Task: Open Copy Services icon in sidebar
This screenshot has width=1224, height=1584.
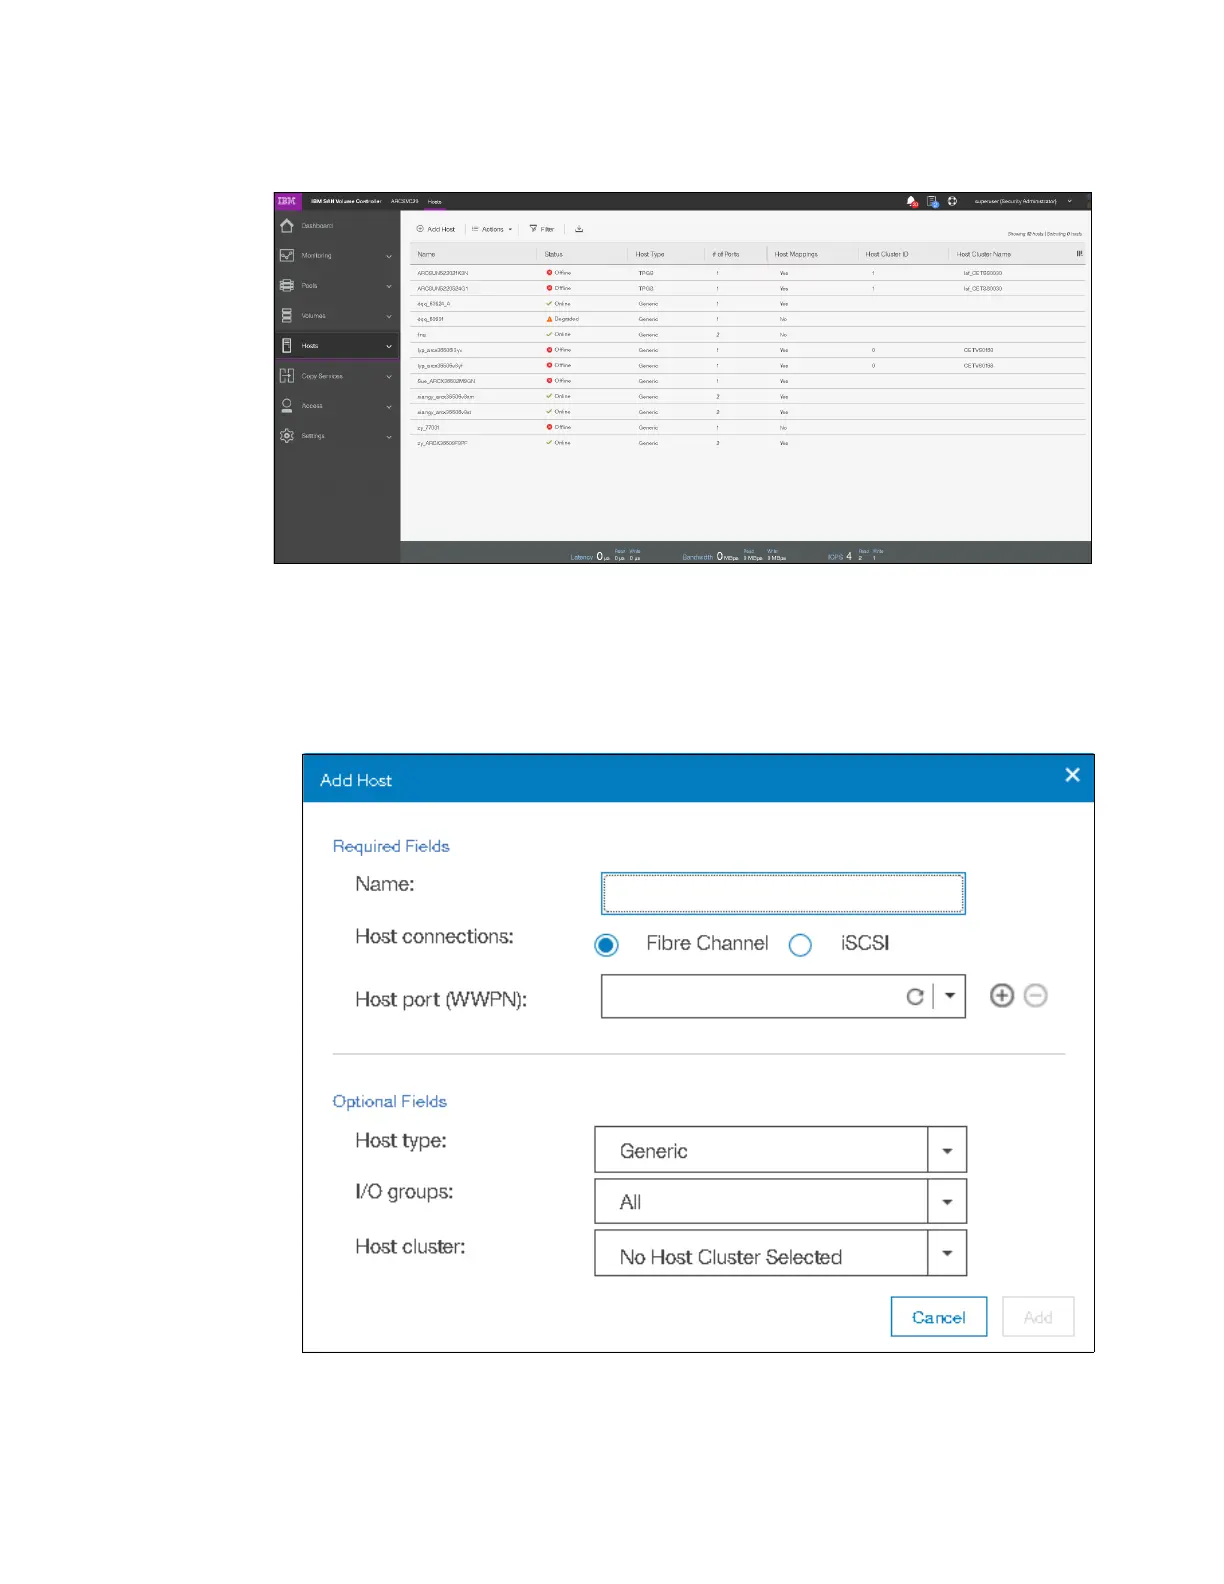Action: pos(287,376)
